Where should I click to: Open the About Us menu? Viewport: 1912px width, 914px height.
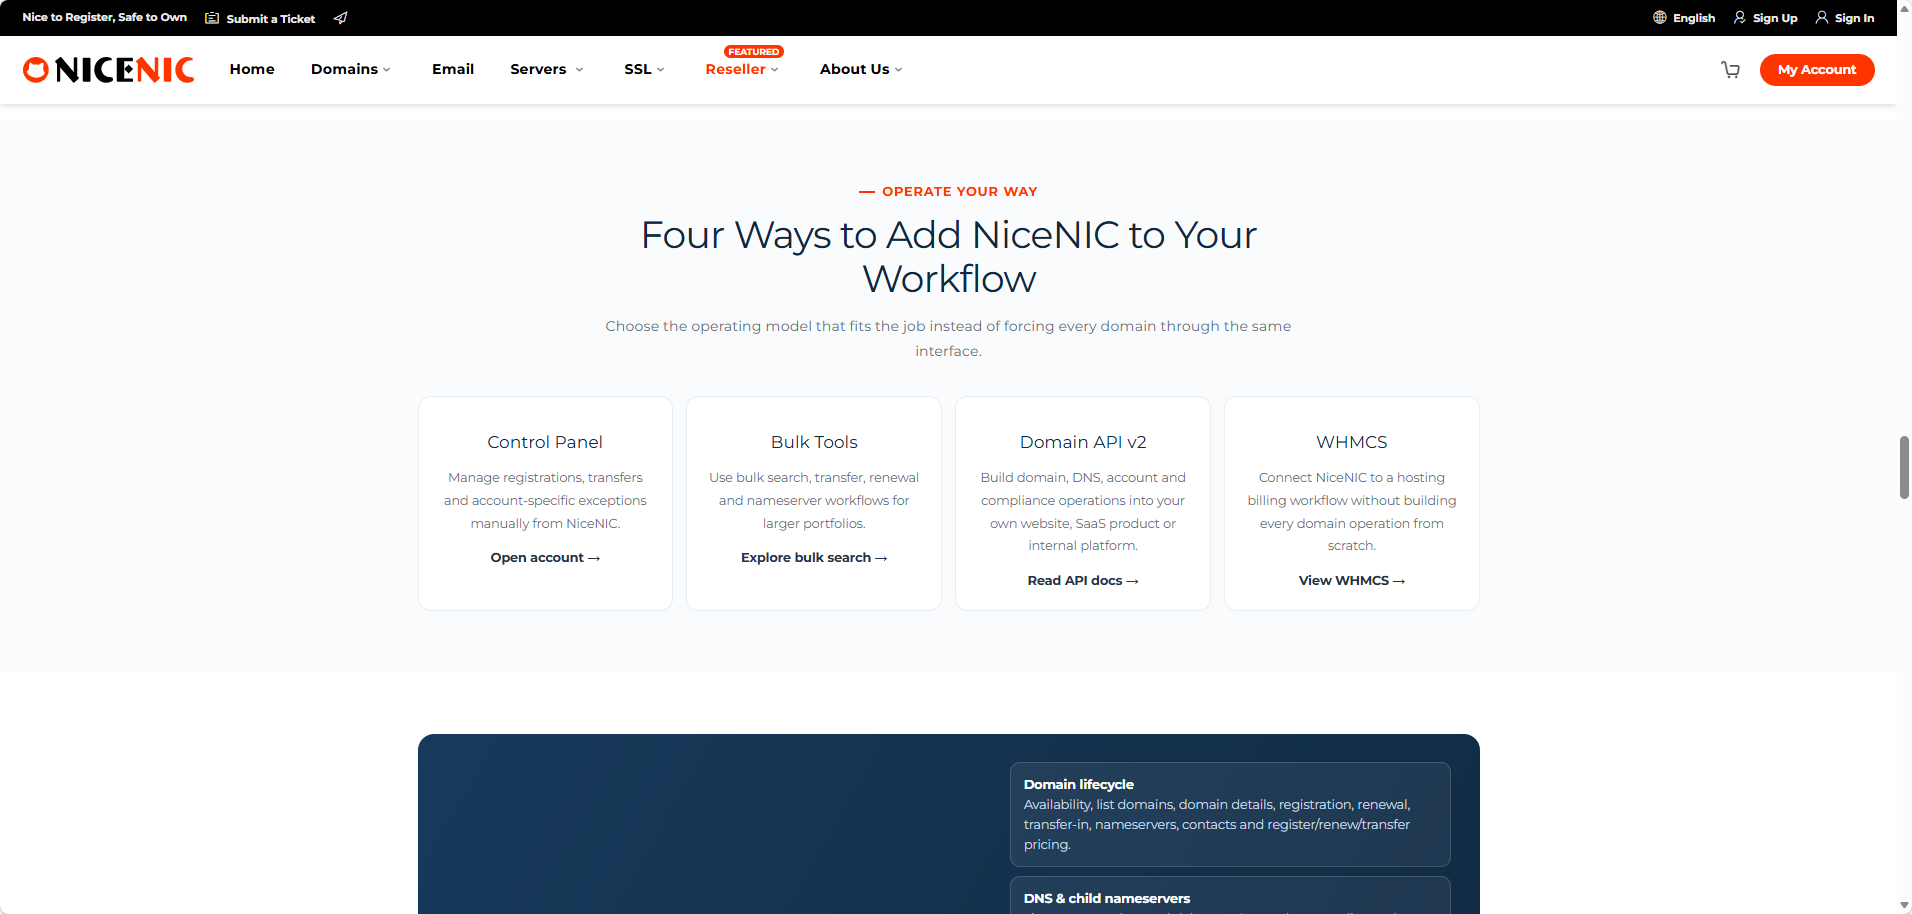click(854, 69)
